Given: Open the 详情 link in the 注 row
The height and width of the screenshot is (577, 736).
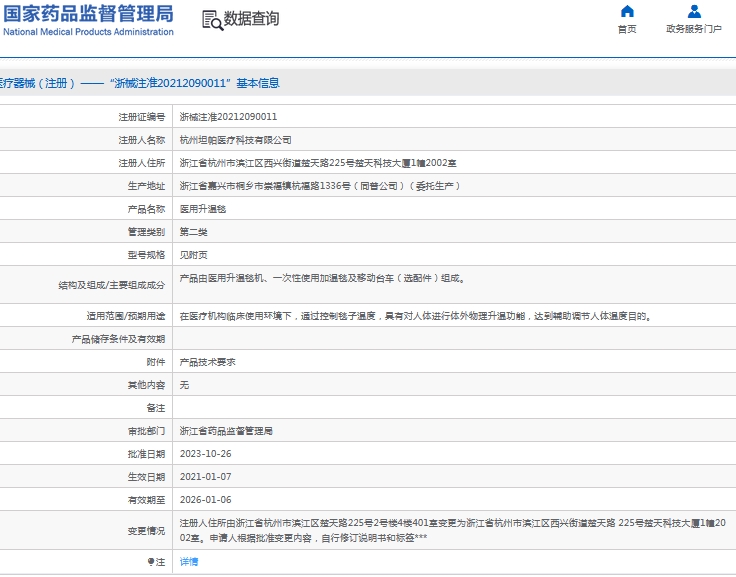Looking at the screenshot, I should pos(189,562).
